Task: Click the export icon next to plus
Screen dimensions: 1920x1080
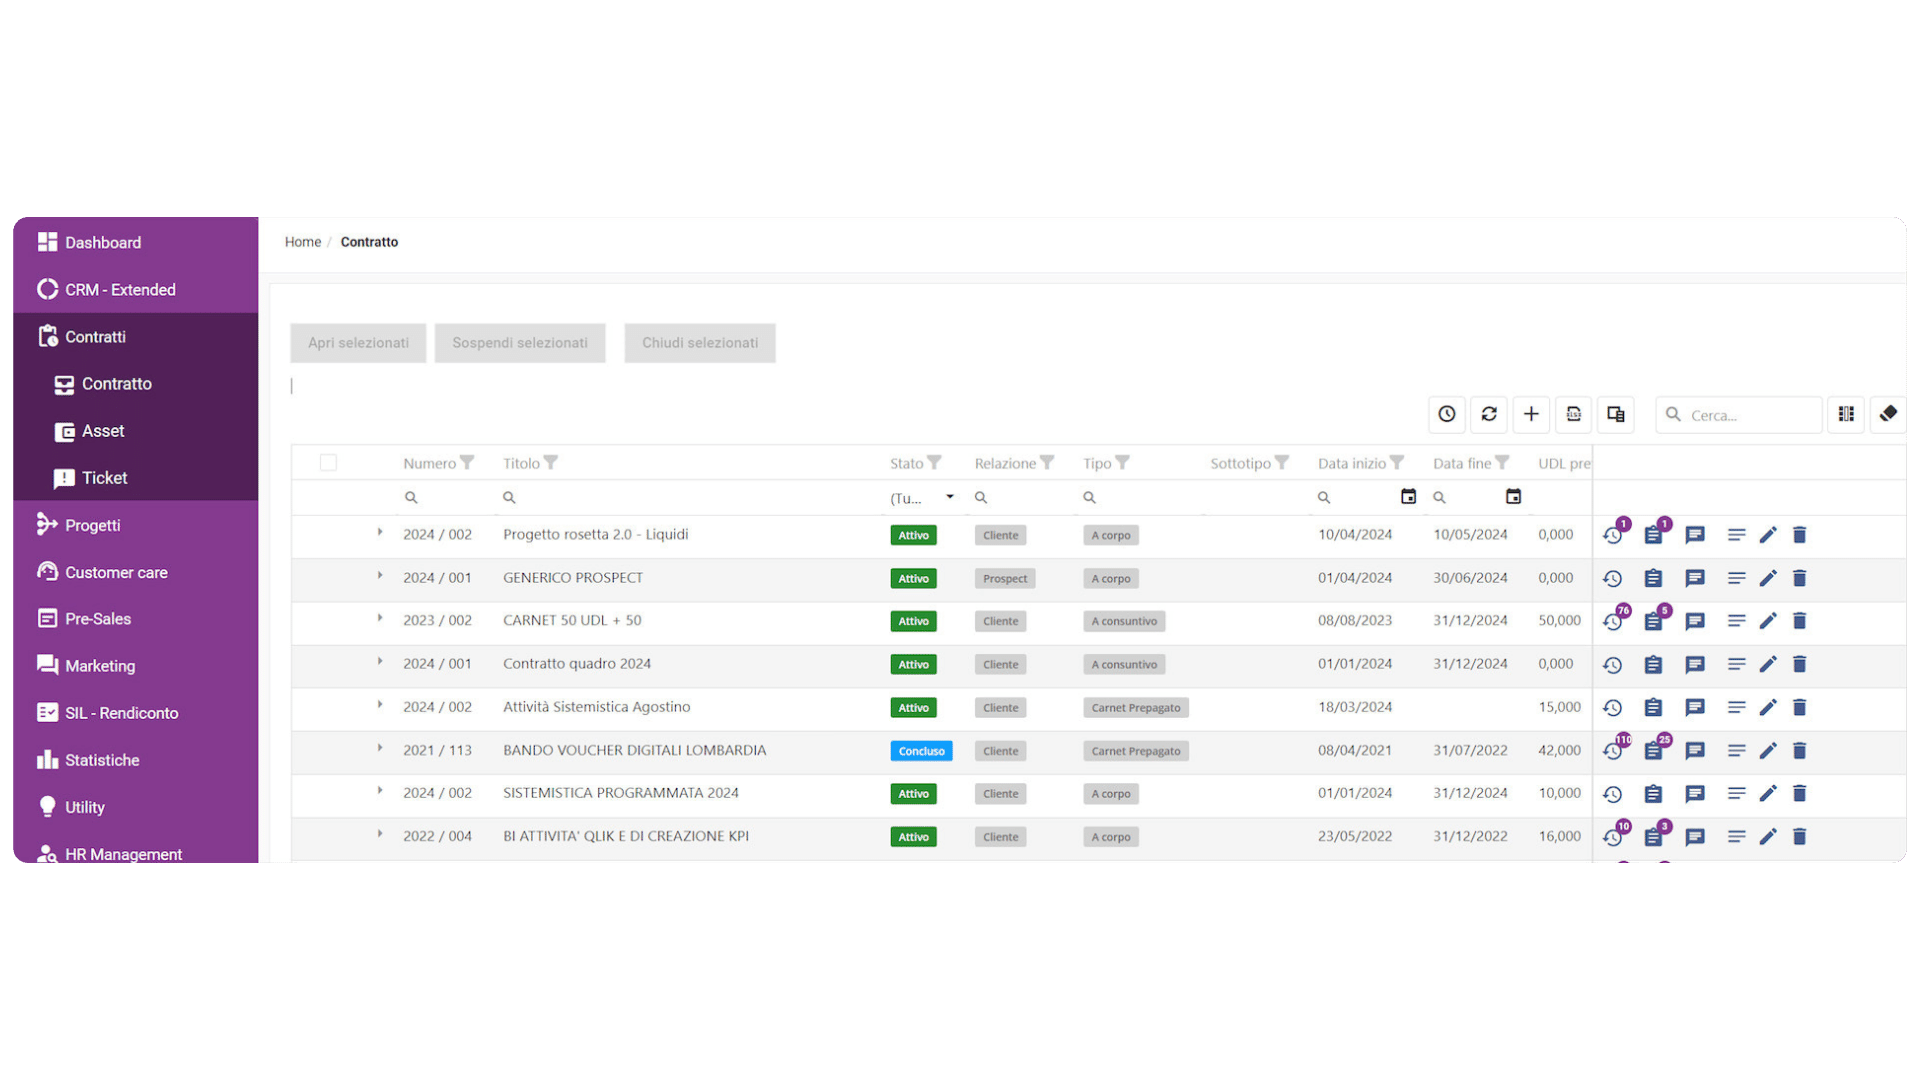Action: [x=1573, y=414]
